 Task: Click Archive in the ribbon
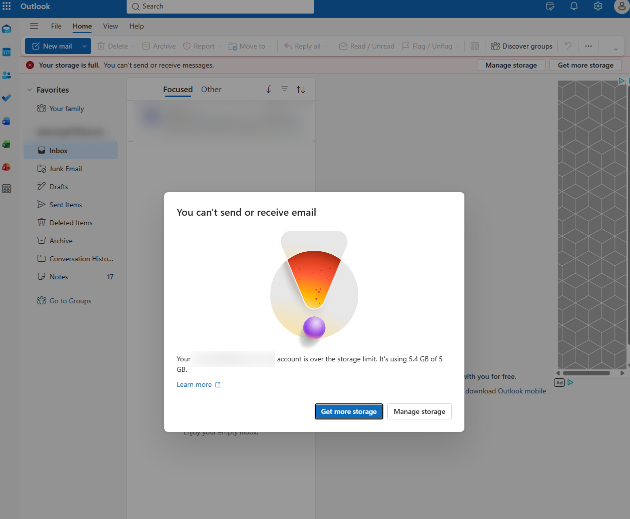click(x=159, y=46)
